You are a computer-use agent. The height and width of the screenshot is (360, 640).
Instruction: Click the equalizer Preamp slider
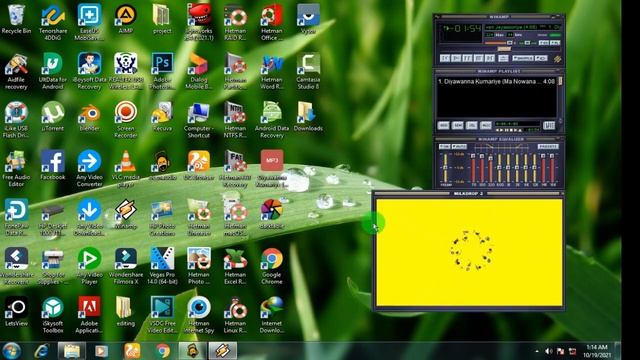click(445, 168)
